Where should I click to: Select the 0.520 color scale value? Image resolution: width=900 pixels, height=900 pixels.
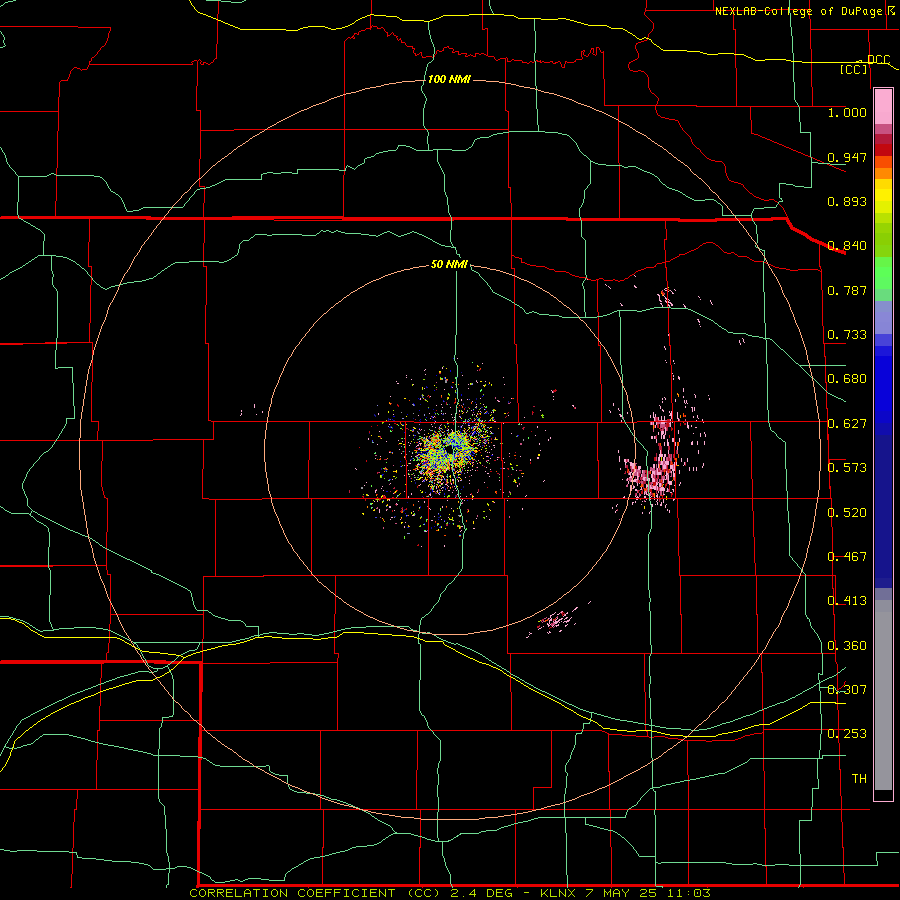[x=847, y=513]
